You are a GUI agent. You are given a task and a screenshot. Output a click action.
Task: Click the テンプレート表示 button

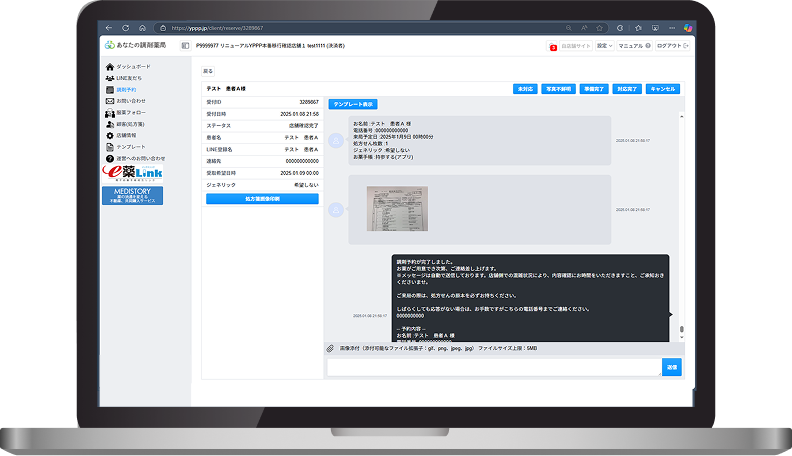[352, 104]
